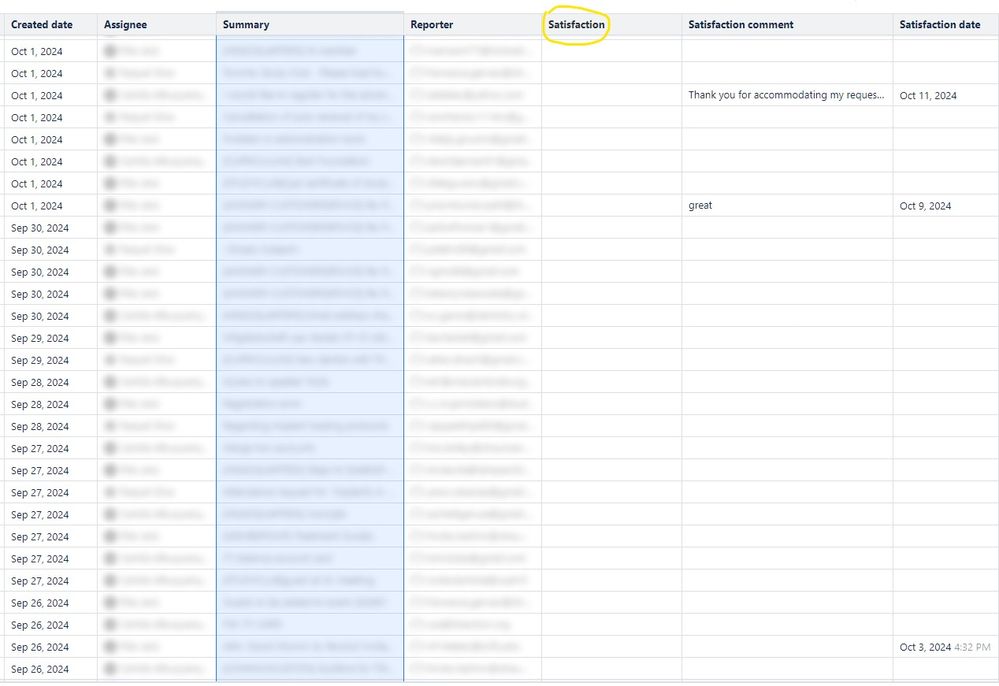Click Created date in the 'great' comment row
This screenshot has height=686, width=999.
click(36, 206)
